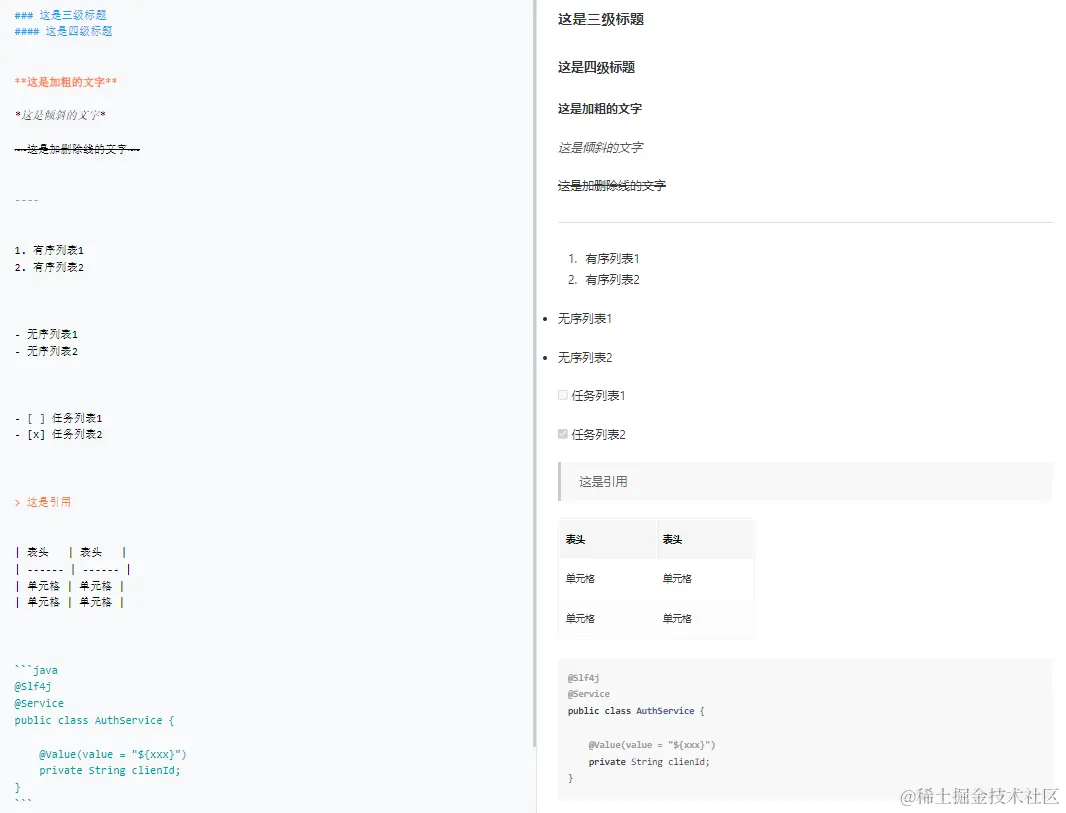The width and height of the screenshot is (1066, 813).
Task: Toggle the checked '任务列表2' checkbox in preview
Action: coord(563,434)
